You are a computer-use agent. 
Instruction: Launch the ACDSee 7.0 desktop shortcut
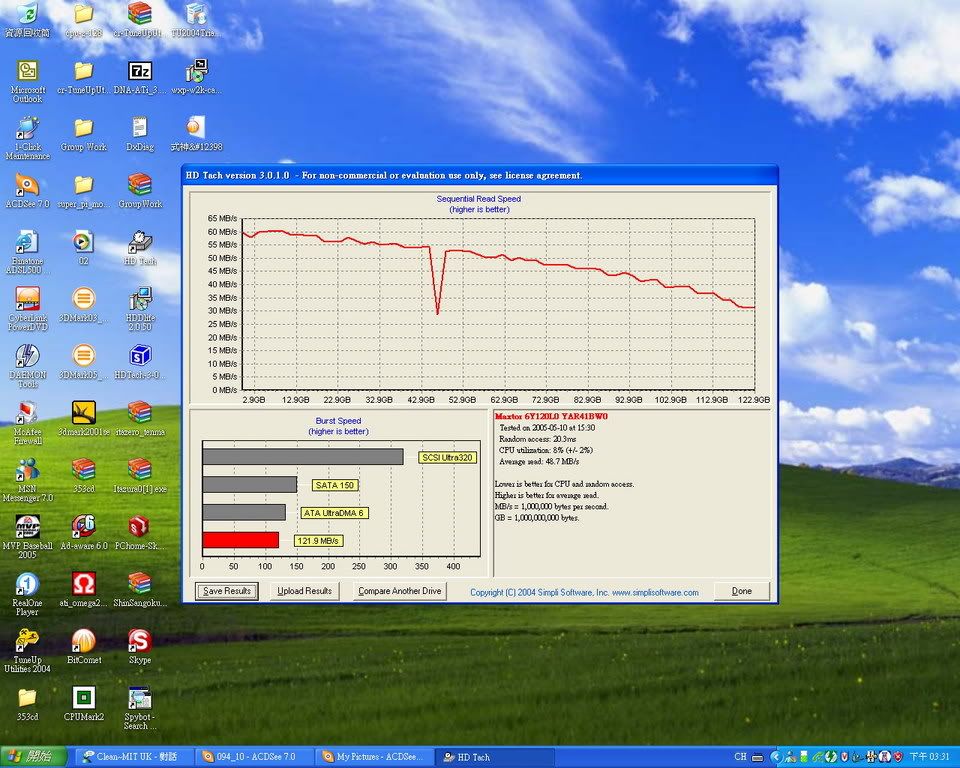(x=27, y=191)
